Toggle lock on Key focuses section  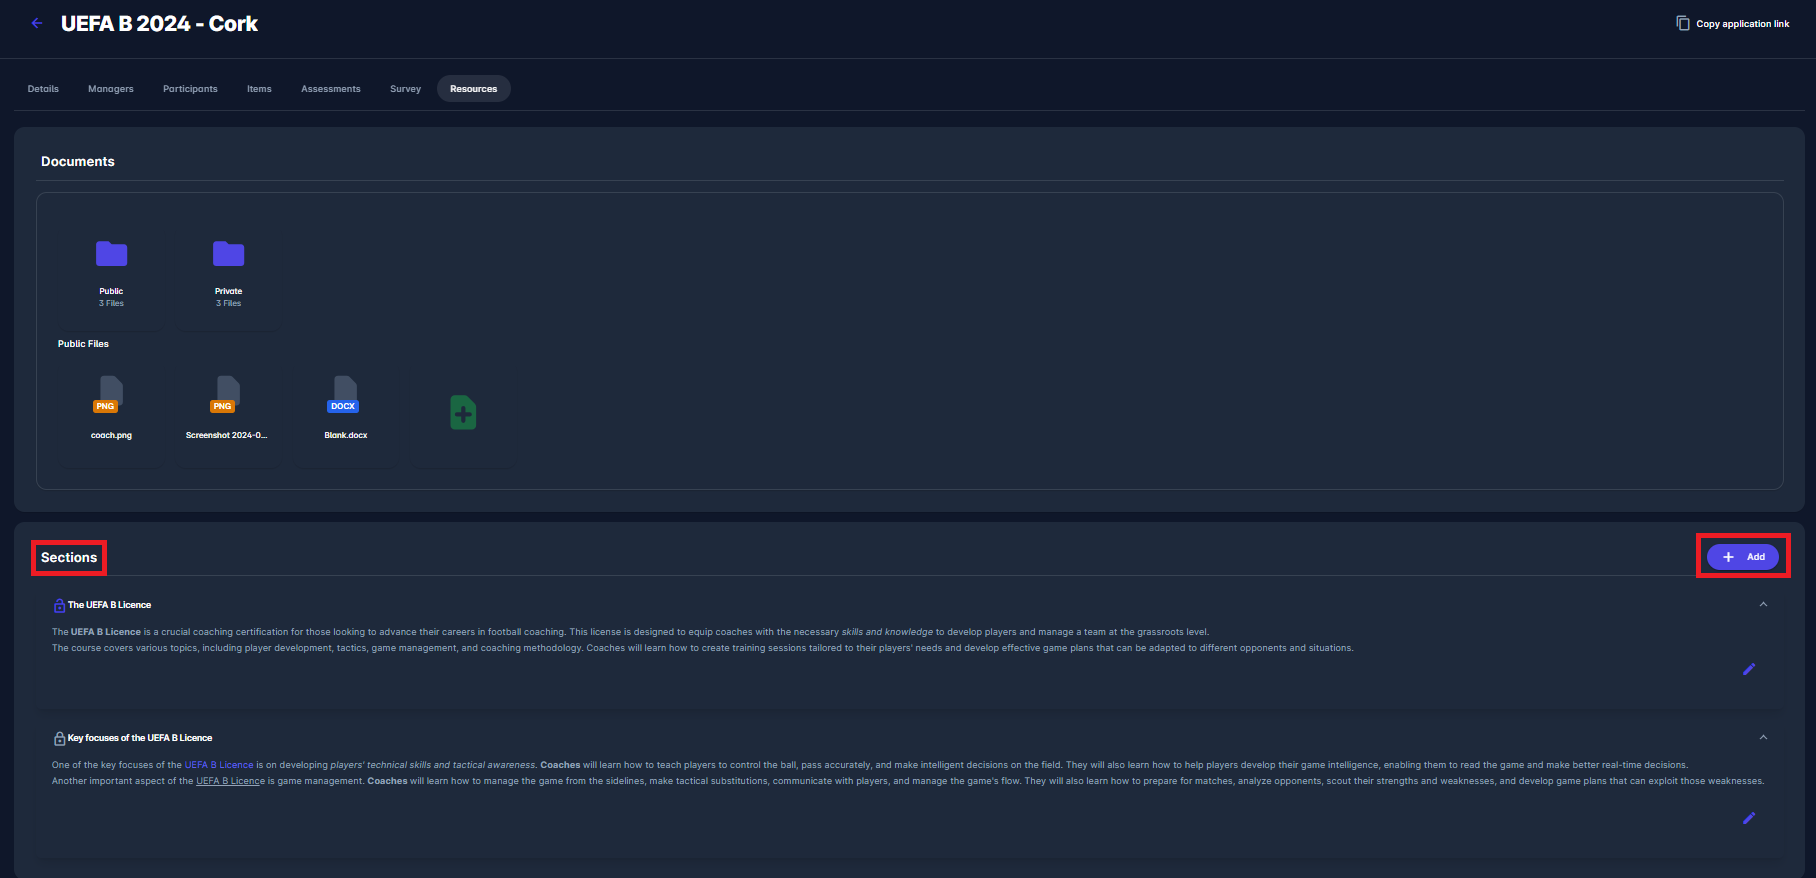[x=59, y=738]
